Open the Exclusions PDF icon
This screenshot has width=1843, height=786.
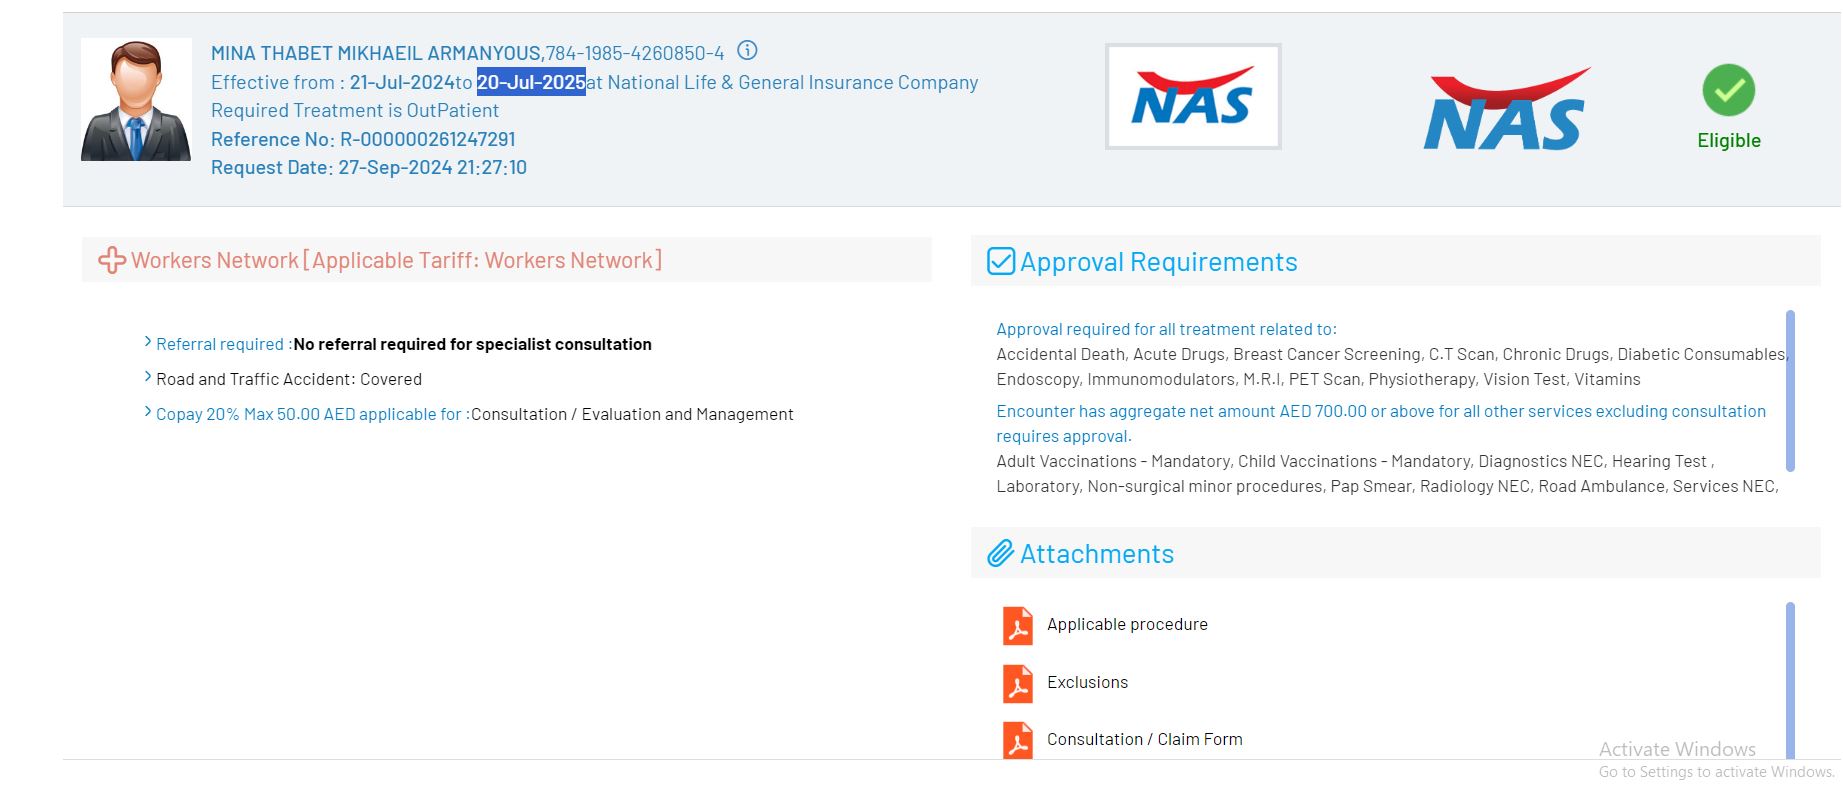pos(1018,684)
